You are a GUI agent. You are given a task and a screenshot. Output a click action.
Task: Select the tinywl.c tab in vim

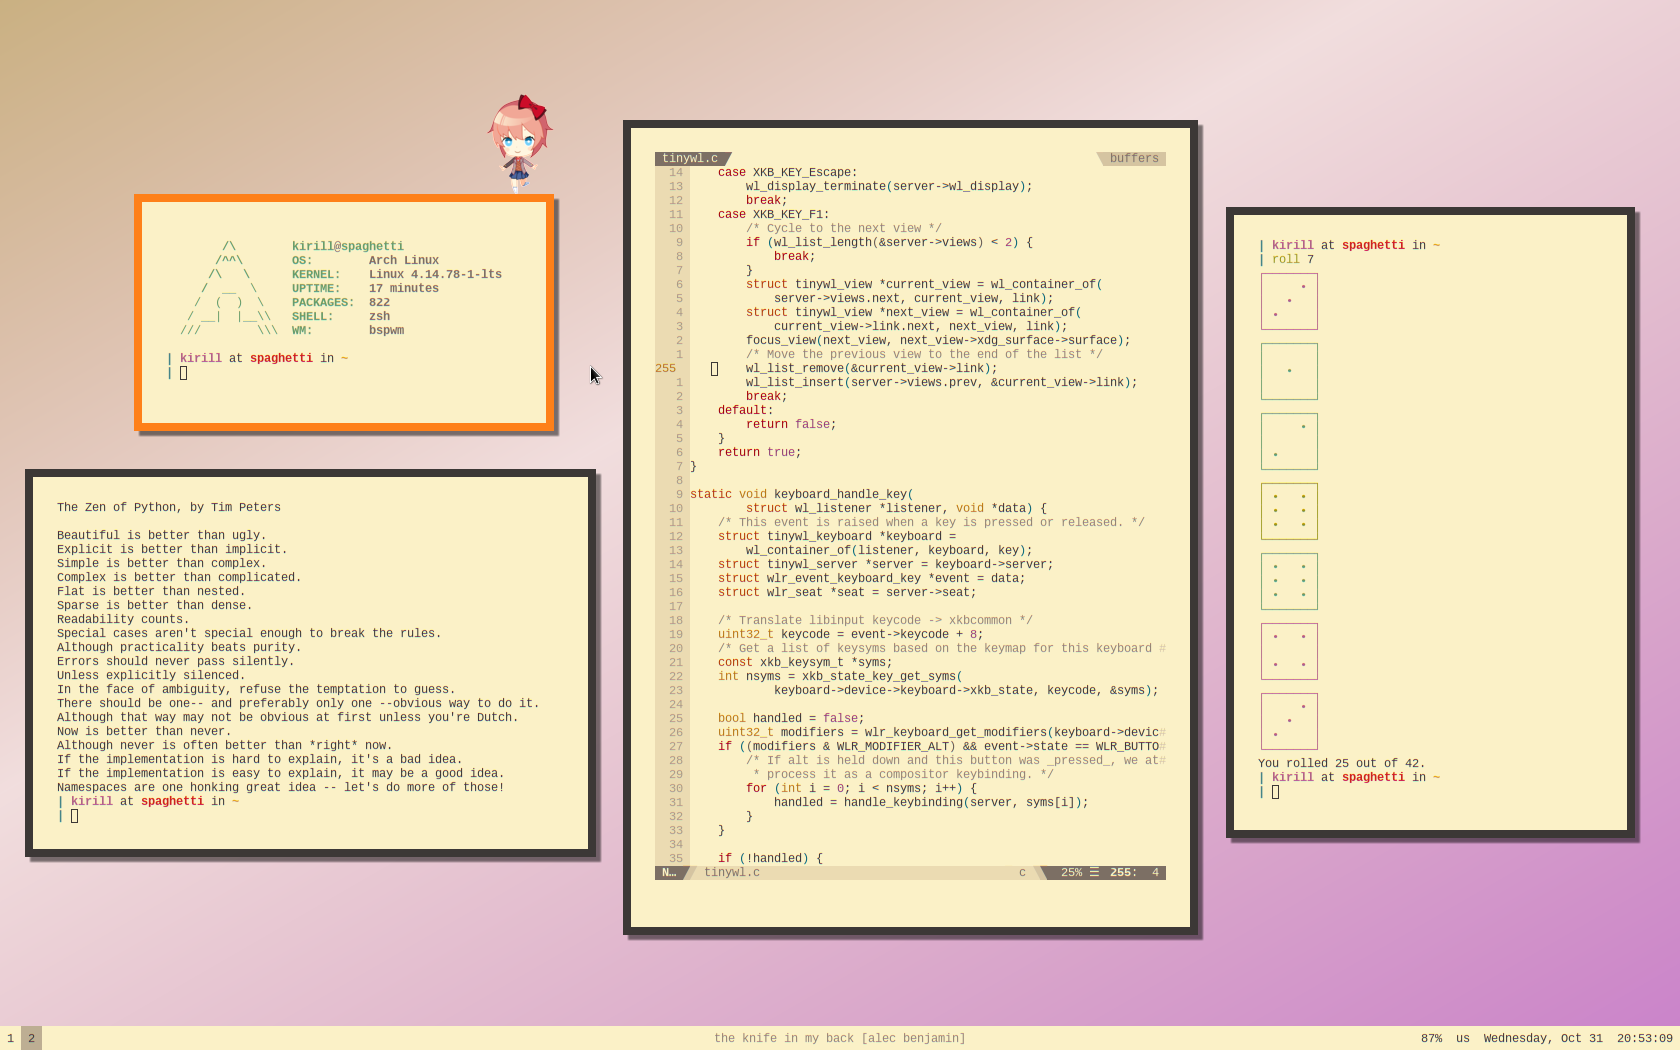pyautogui.click(x=690, y=159)
